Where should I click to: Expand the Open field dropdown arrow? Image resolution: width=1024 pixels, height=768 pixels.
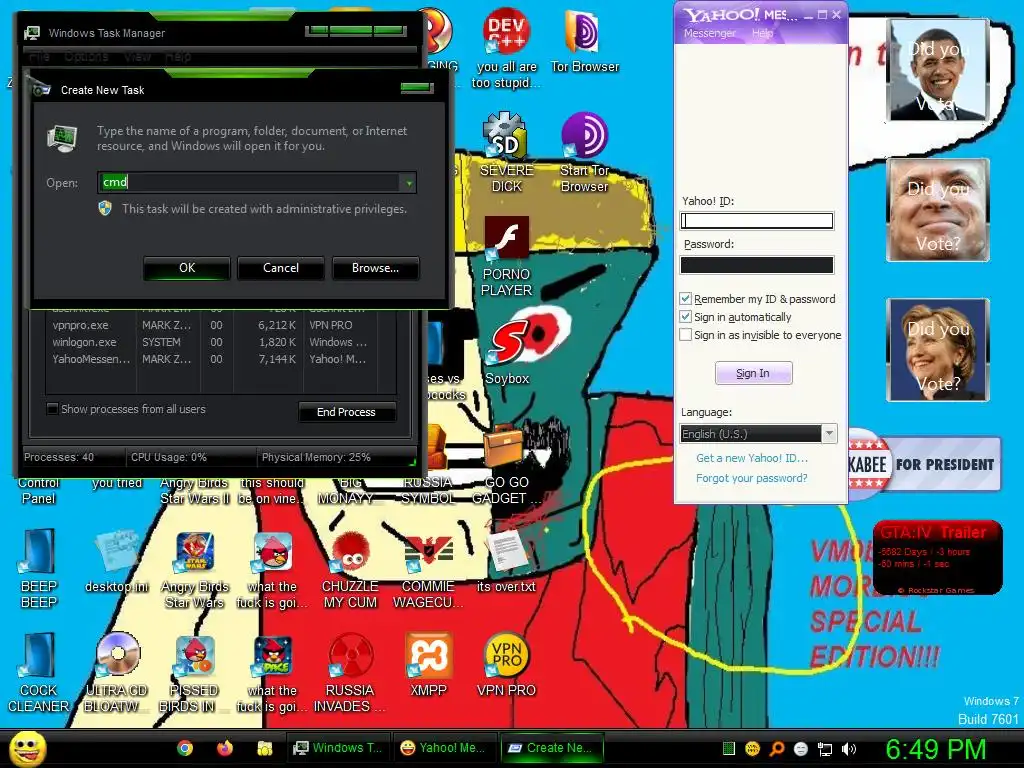coord(409,183)
